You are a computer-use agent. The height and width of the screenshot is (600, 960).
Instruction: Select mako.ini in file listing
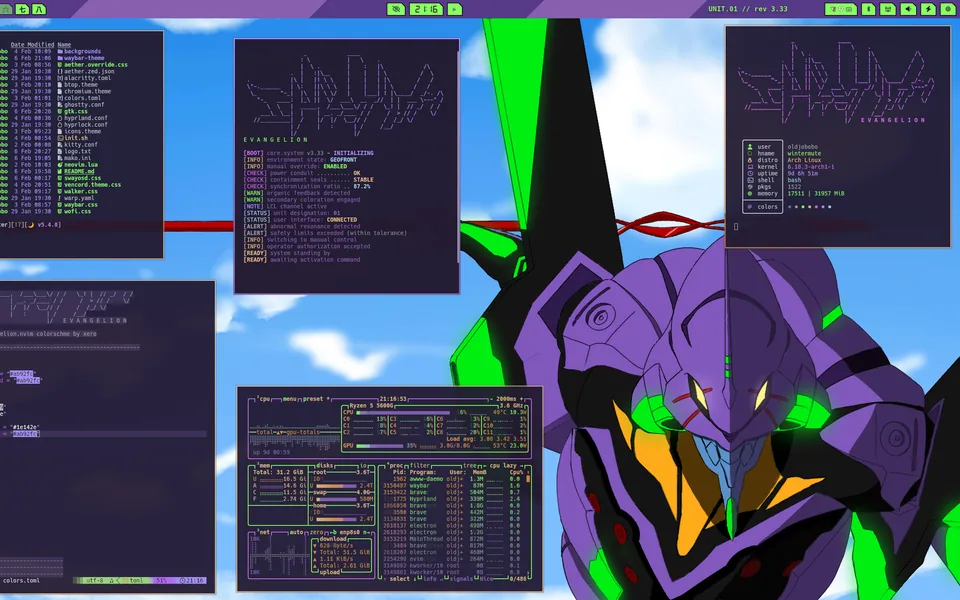78,158
